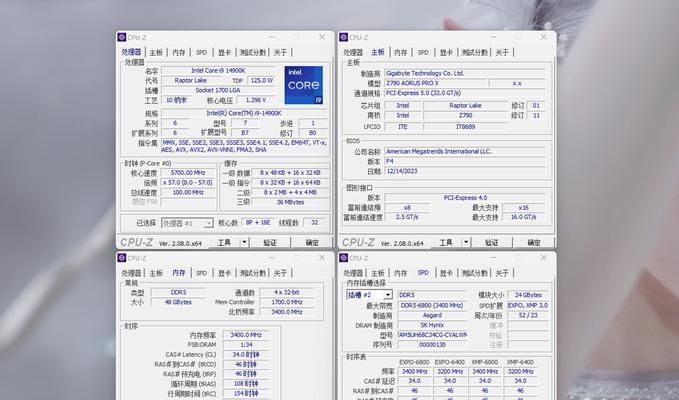The image size is (679, 400).
Task: Switch to 主板 tab in processor window
Action: pos(156,52)
